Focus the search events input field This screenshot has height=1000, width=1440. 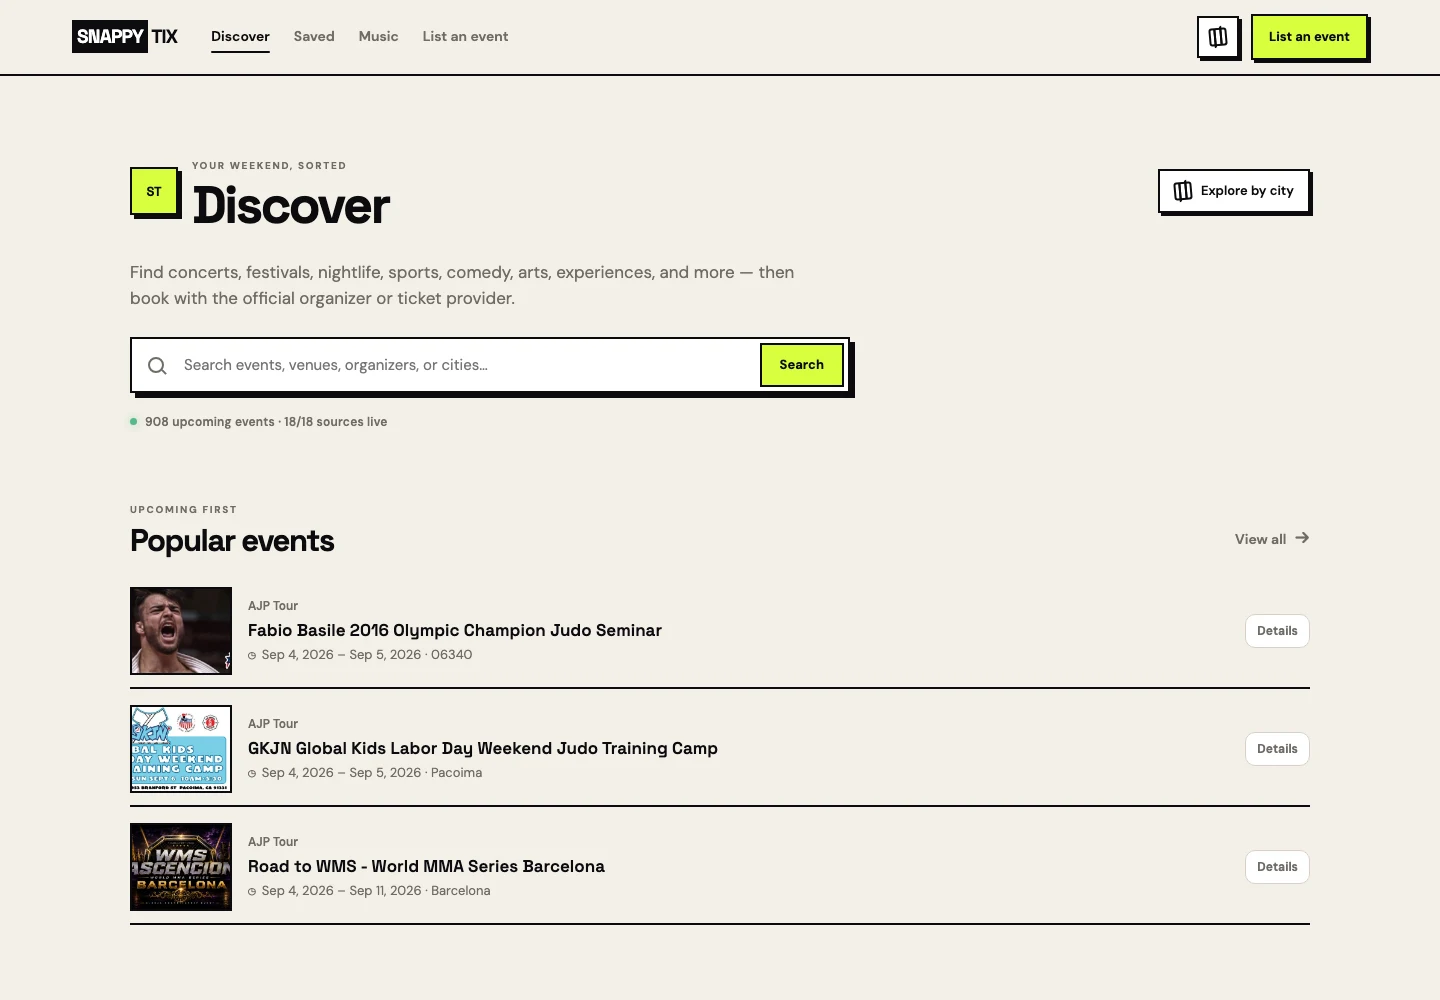[465, 365]
